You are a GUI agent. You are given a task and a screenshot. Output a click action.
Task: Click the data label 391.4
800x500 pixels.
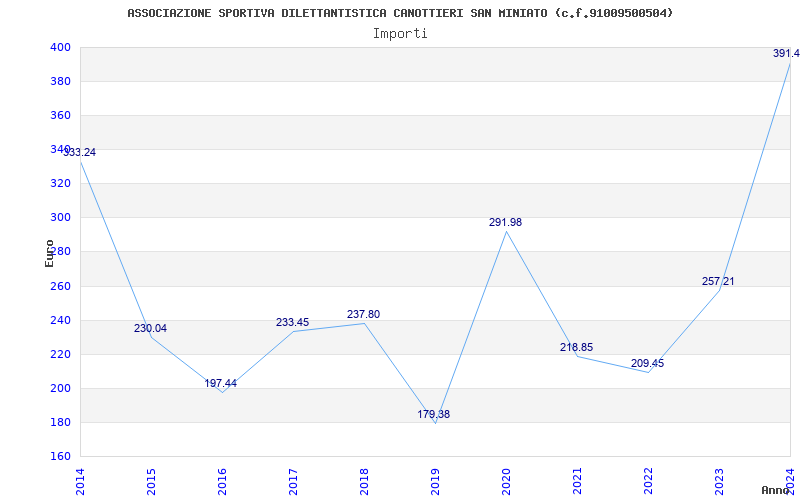click(x=786, y=53)
